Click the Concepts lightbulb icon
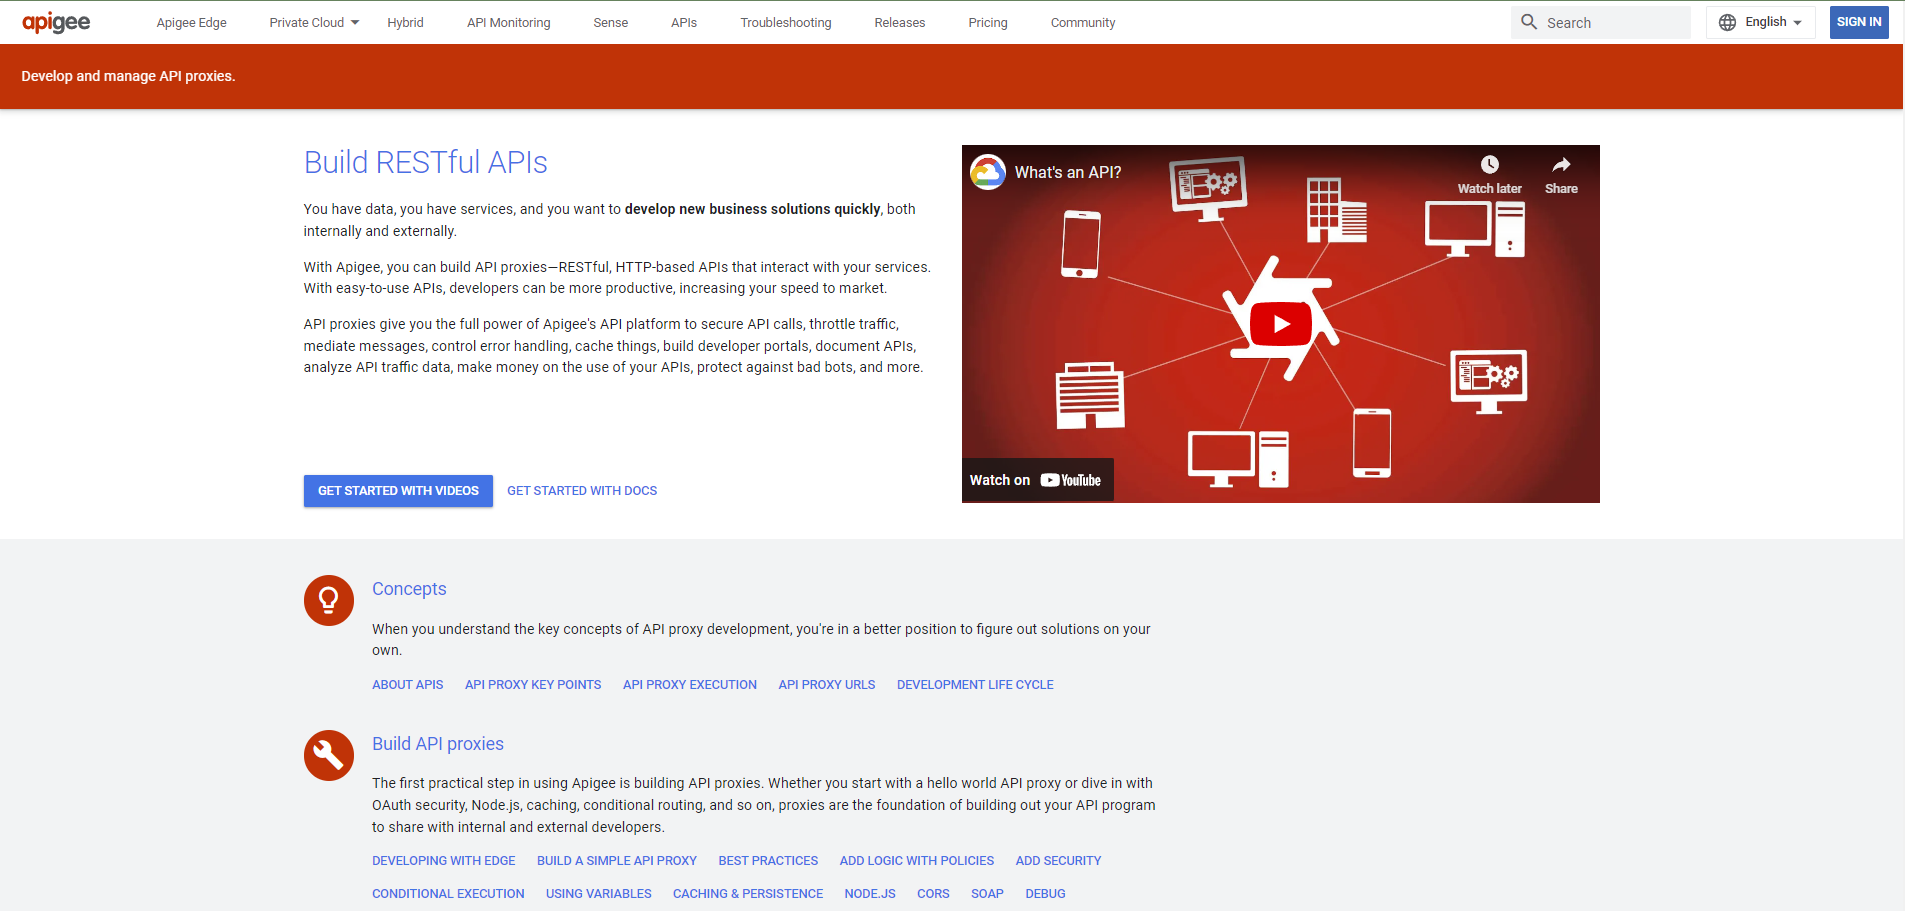Screen dimensions: 1905x911 [328, 600]
